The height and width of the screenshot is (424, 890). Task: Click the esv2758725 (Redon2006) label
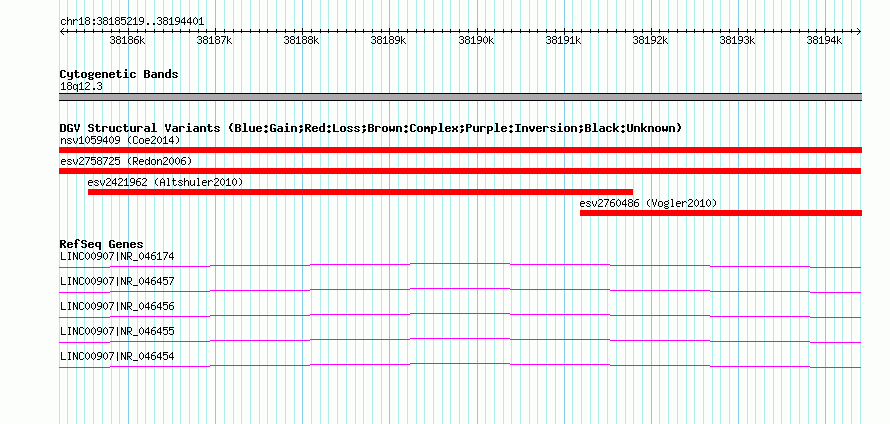(126, 161)
